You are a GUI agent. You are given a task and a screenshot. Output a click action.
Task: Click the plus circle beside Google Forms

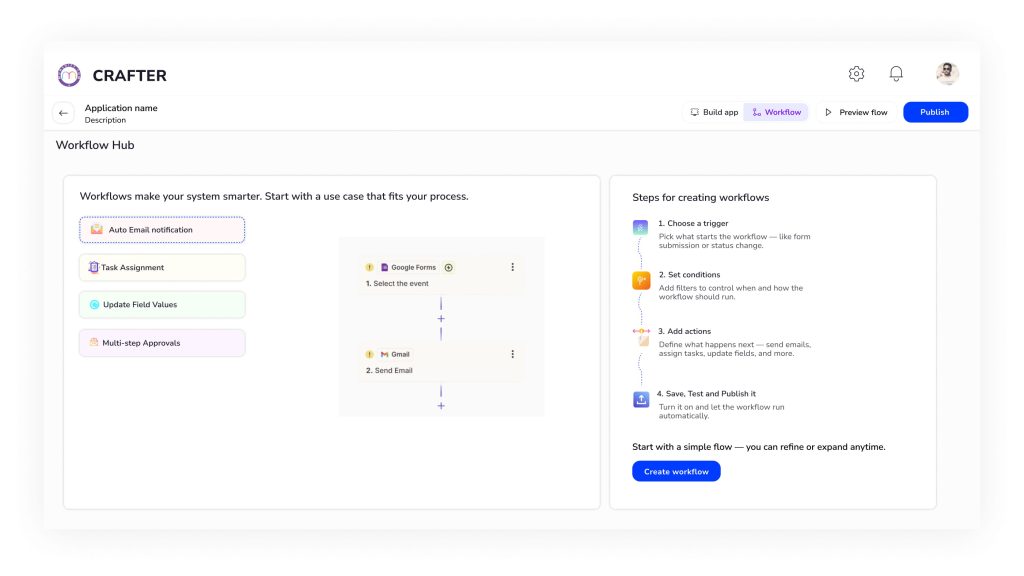click(x=449, y=267)
